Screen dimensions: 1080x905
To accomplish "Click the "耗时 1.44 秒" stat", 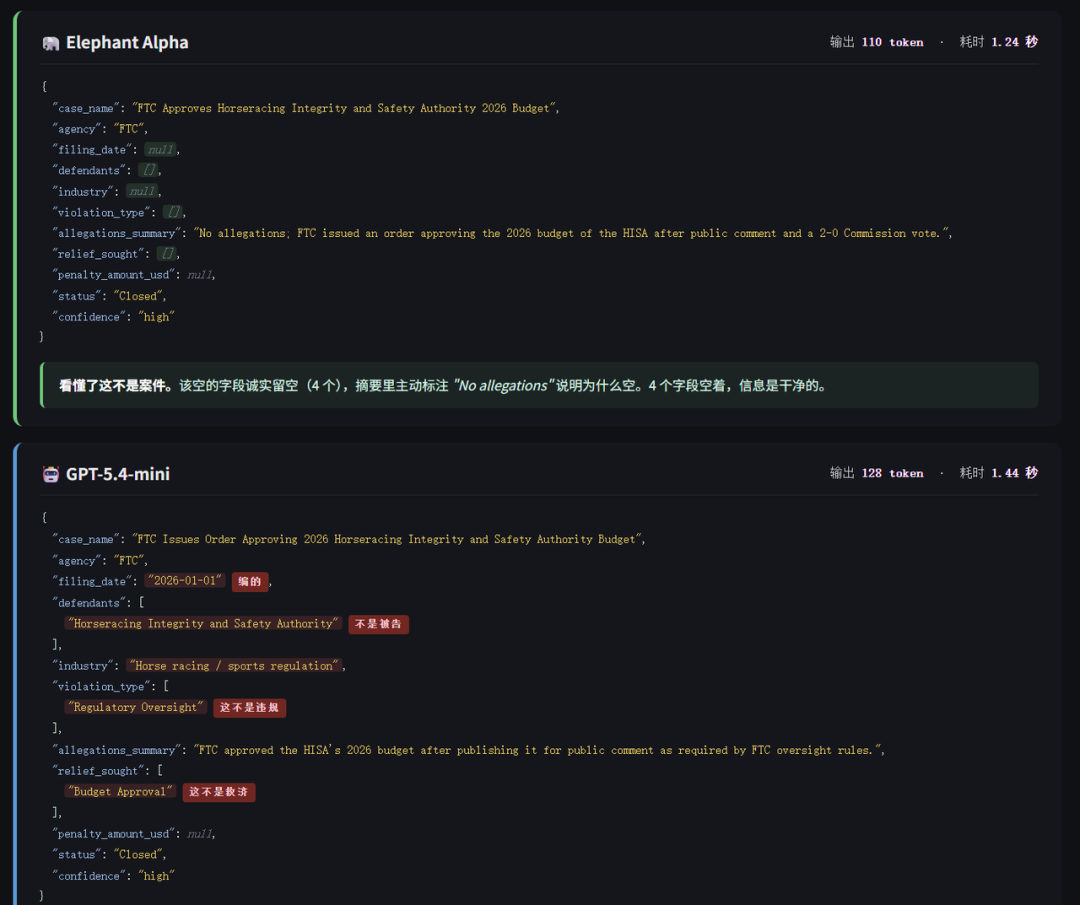I will coord(998,473).
